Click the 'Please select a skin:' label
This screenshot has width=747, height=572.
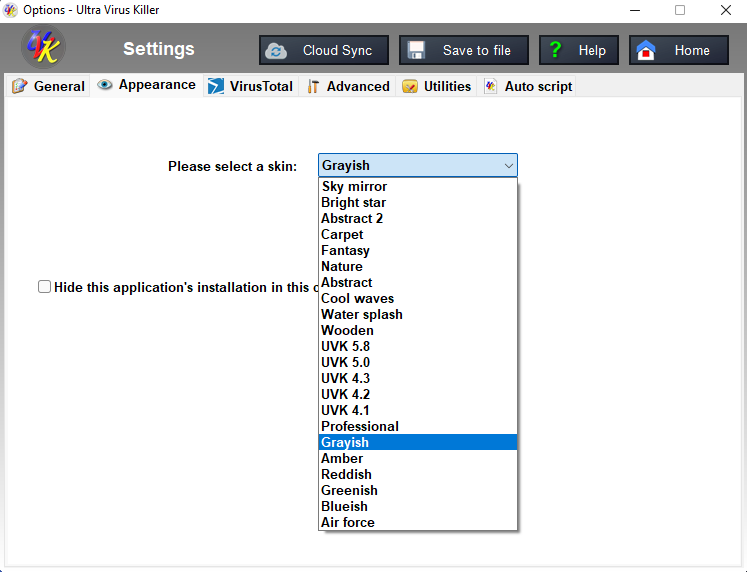click(x=232, y=166)
